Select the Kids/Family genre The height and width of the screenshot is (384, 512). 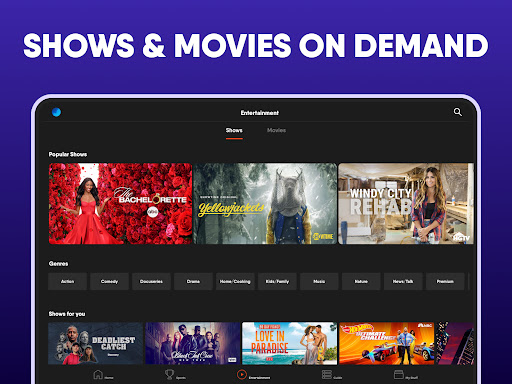277,281
